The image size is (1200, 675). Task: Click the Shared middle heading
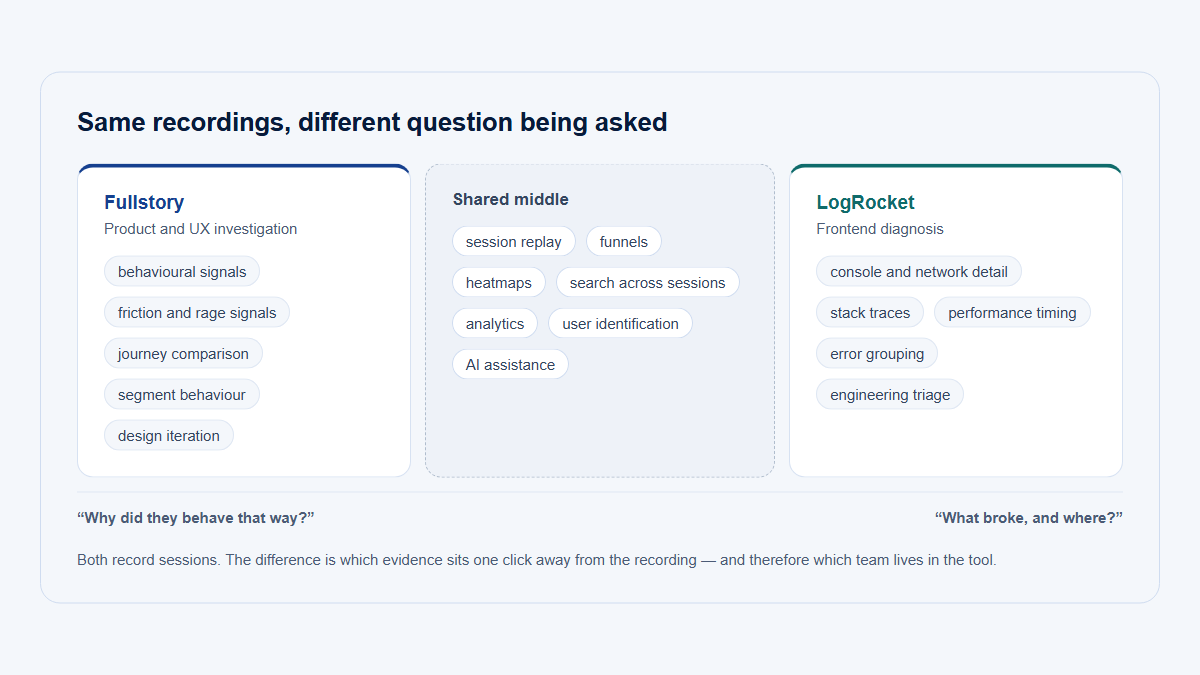tap(511, 199)
